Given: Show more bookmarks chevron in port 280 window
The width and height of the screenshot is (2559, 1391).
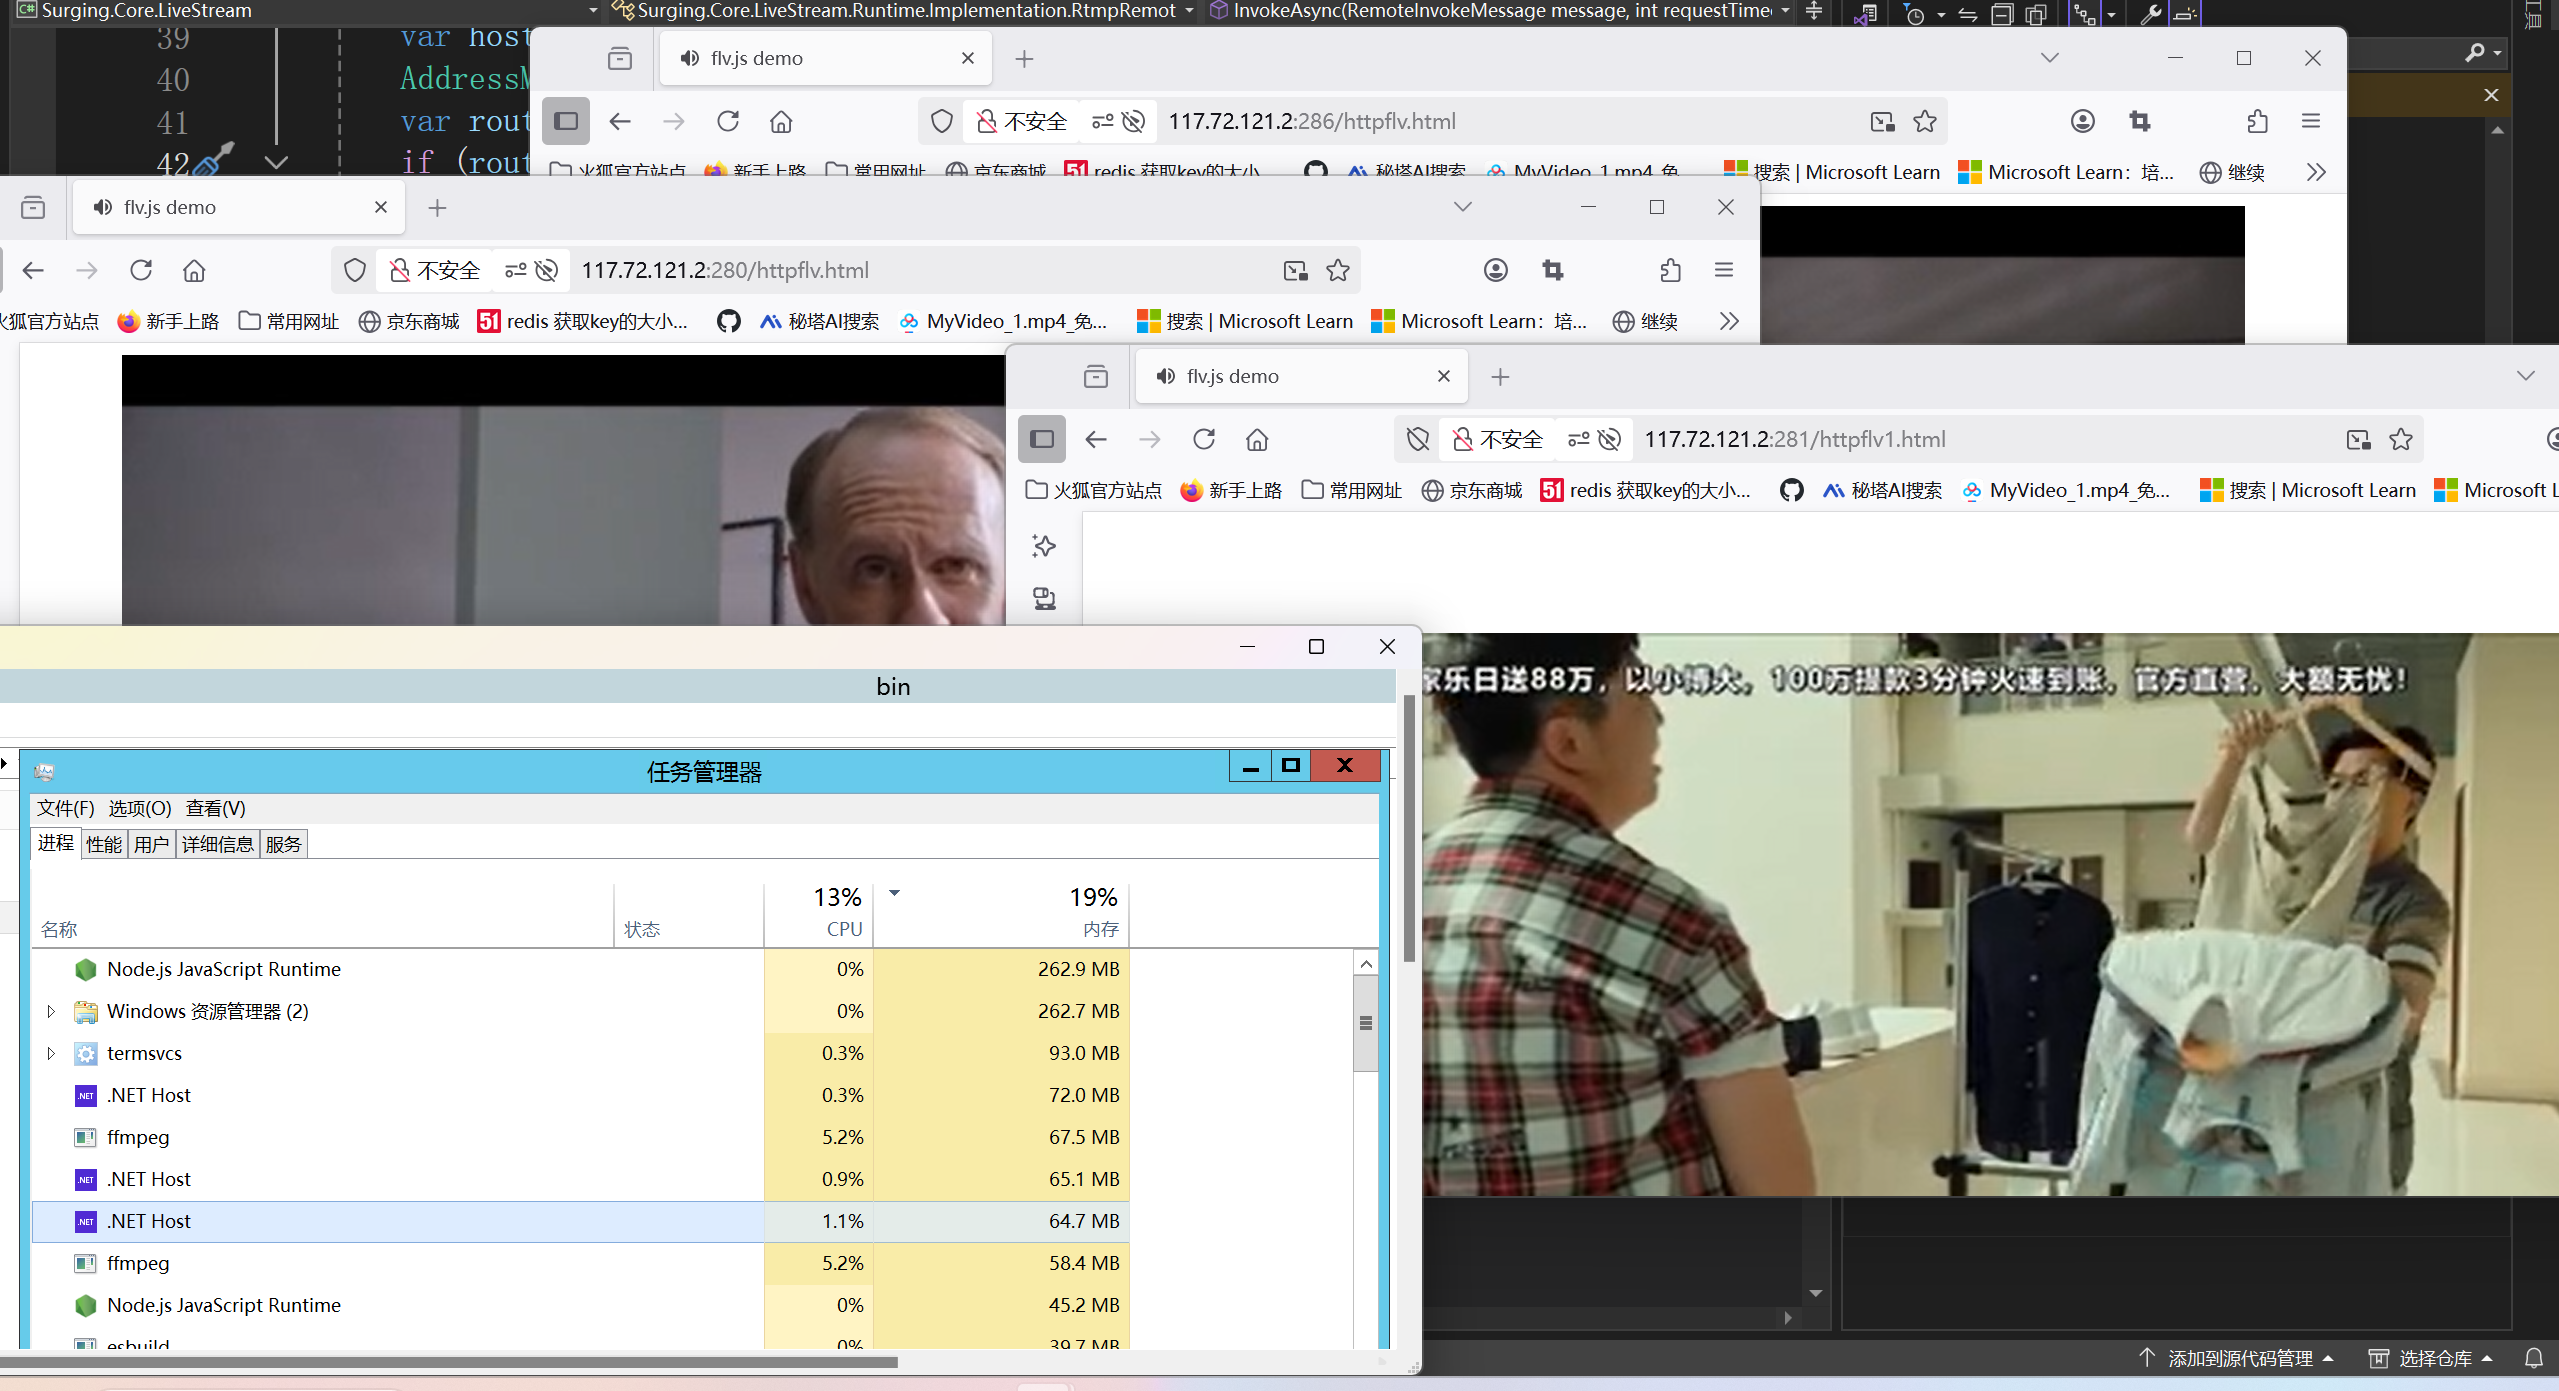Looking at the screenshot, I should tap(1729, 321).
